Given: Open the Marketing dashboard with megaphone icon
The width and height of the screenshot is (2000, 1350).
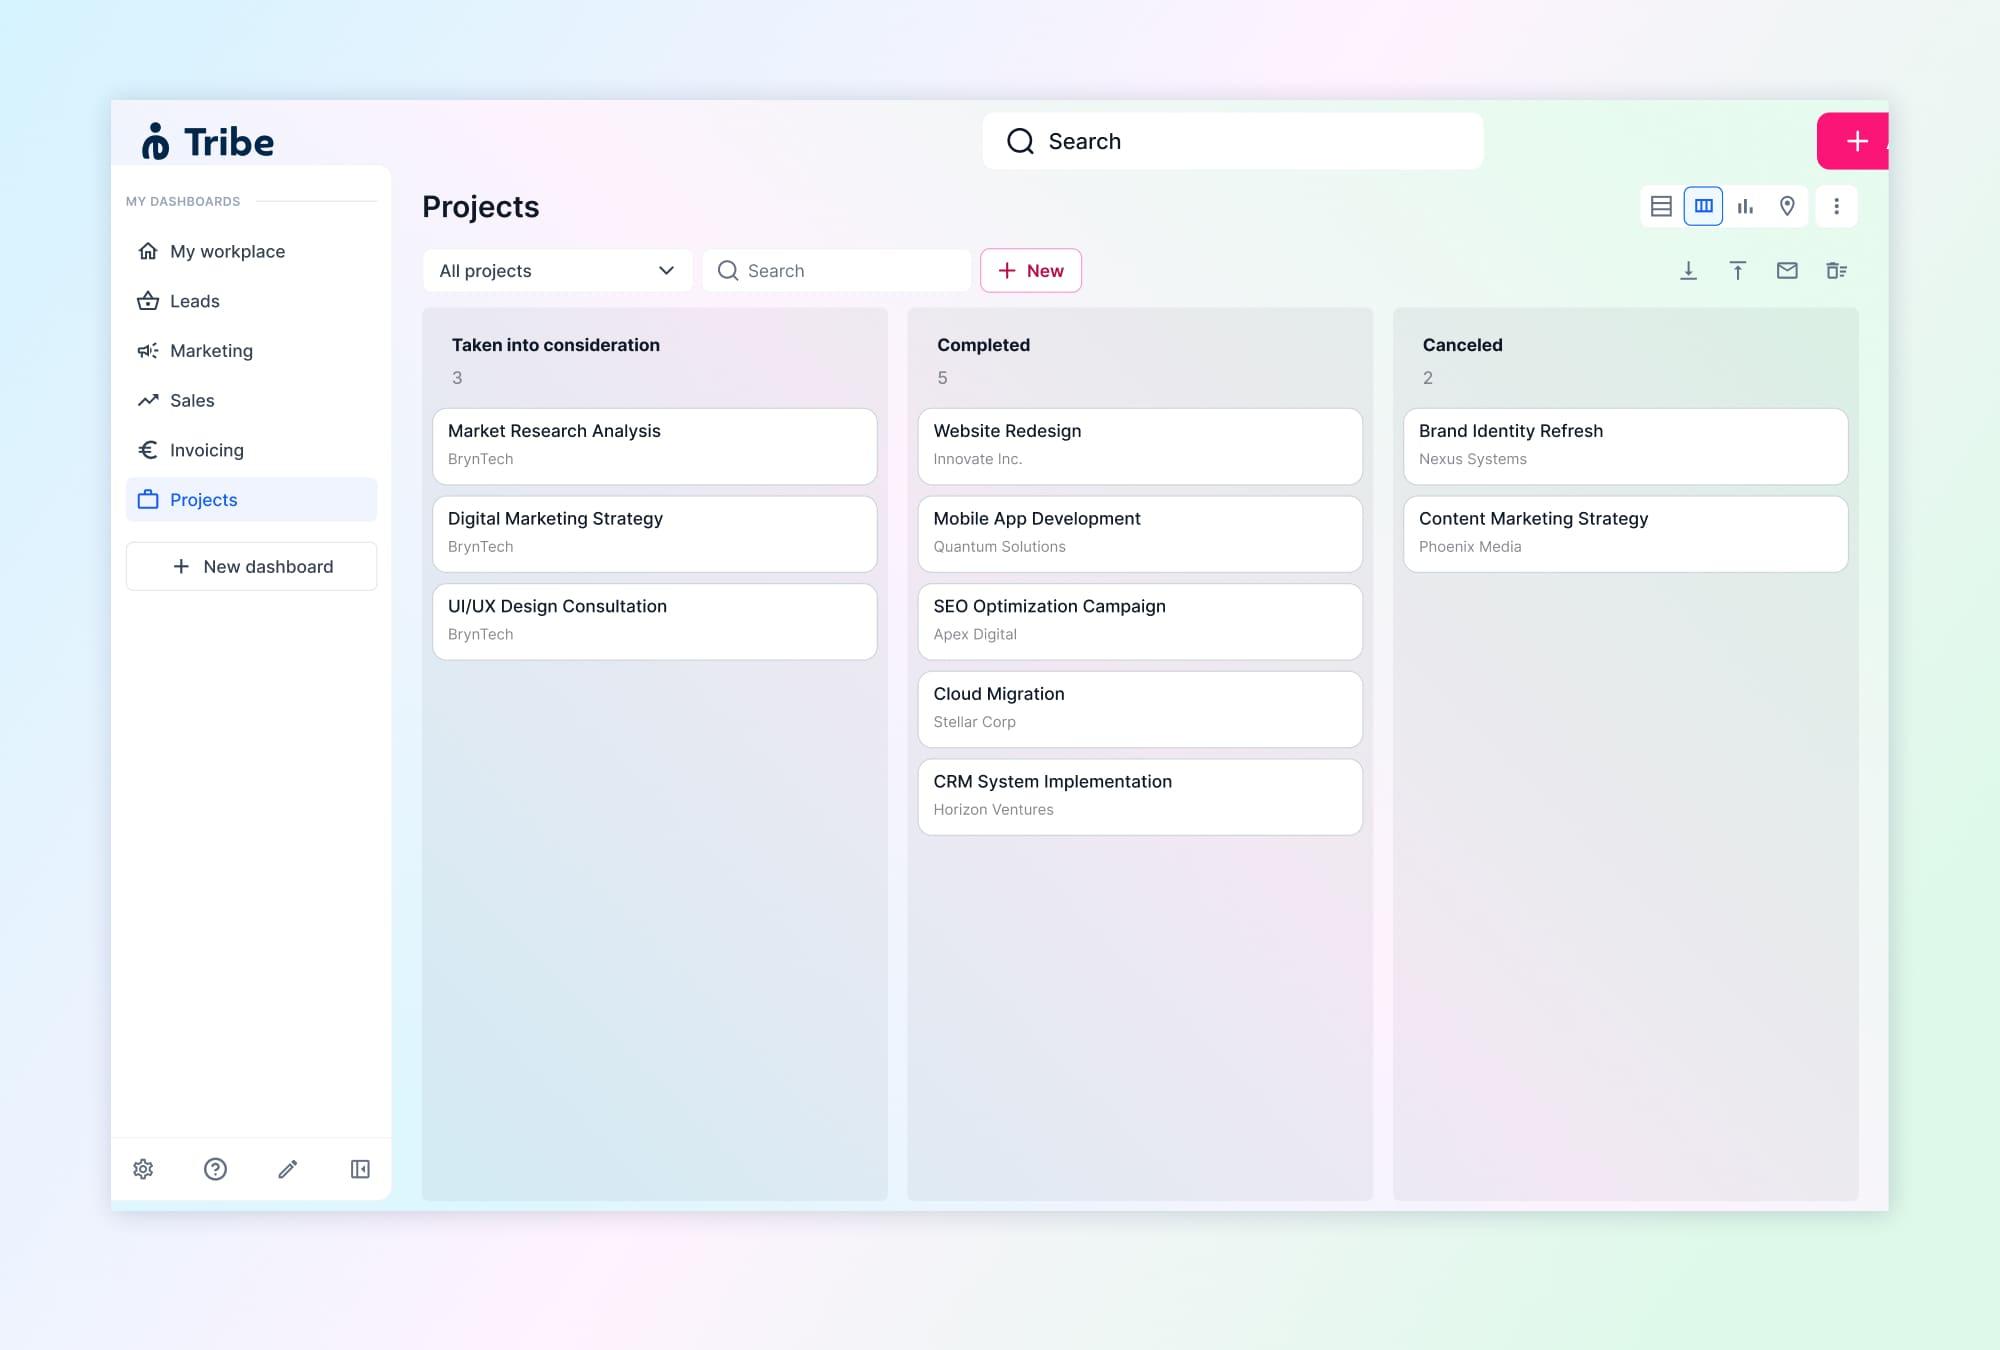Looking at the screenshot, I should pyautogui.click(x=211, y=351).
